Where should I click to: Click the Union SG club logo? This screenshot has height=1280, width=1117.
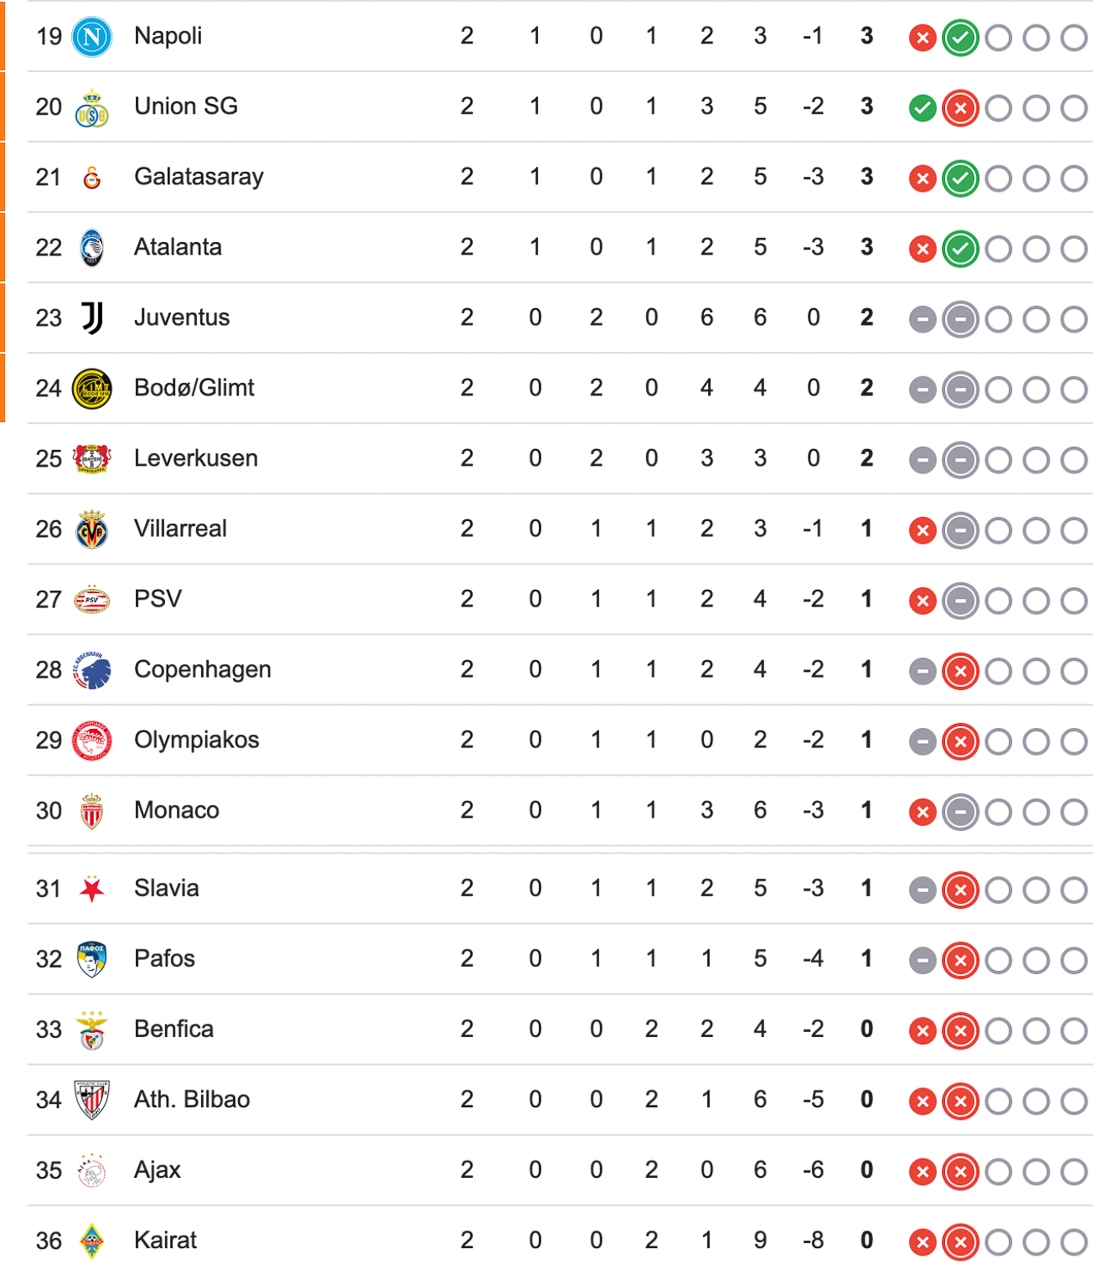pos(92,108)
